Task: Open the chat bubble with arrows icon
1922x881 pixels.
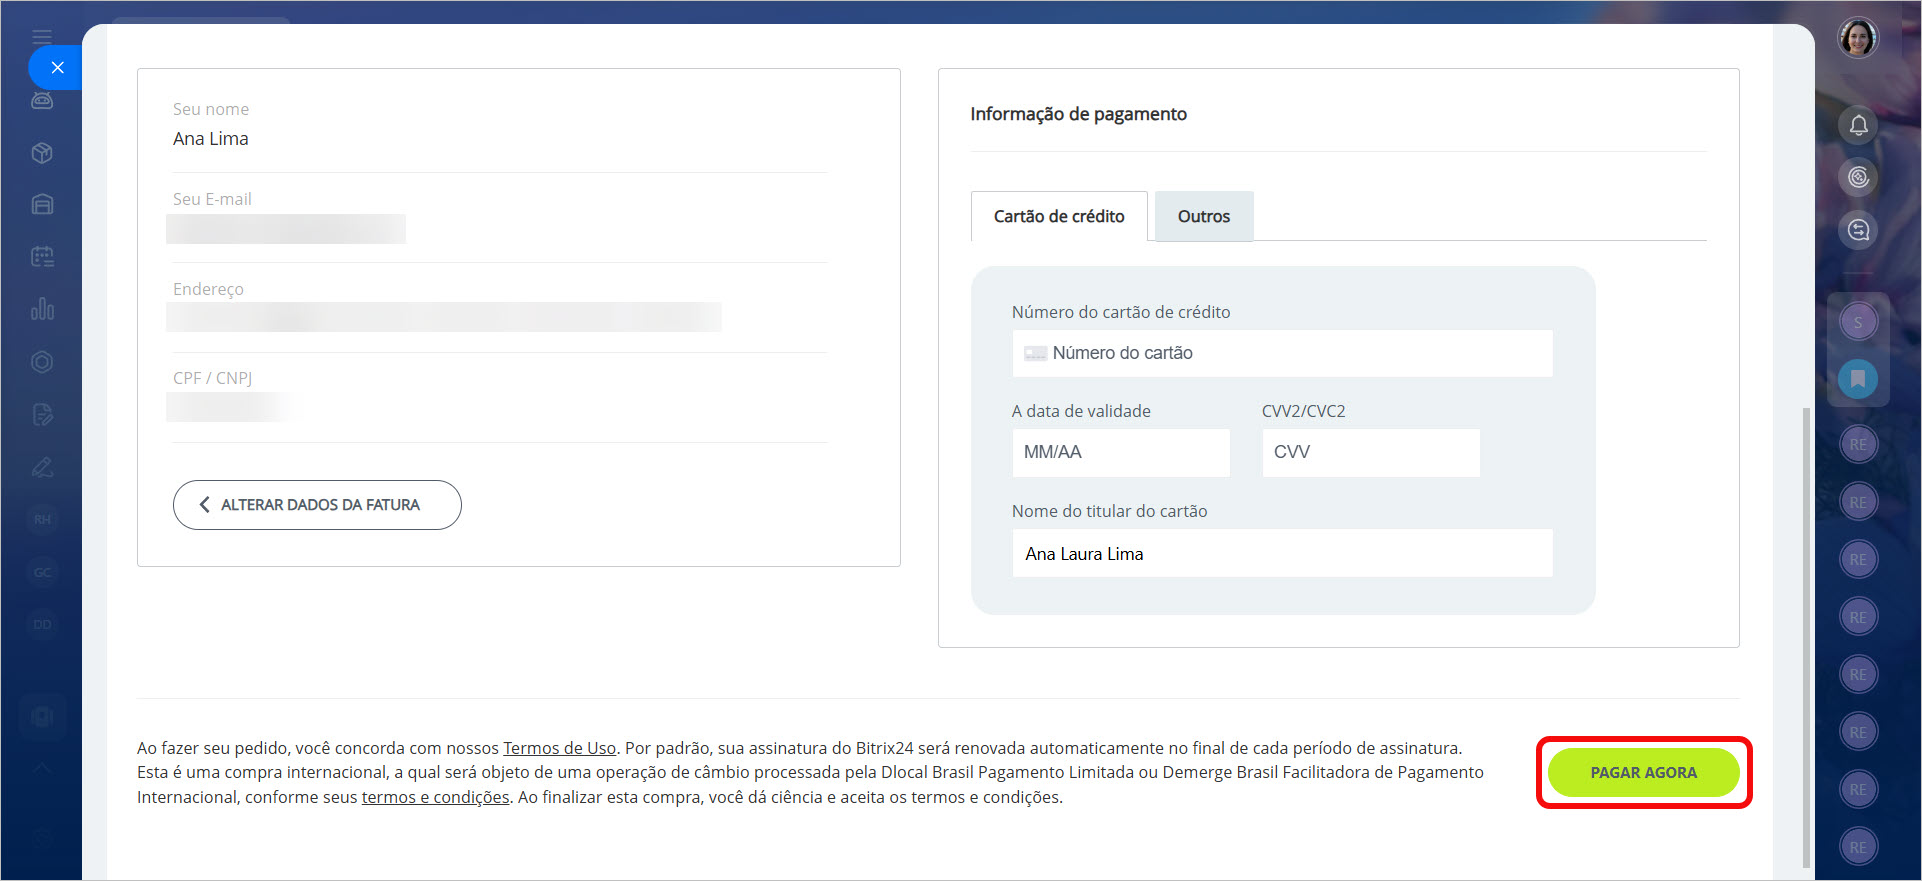Action: coord(1858,230)
